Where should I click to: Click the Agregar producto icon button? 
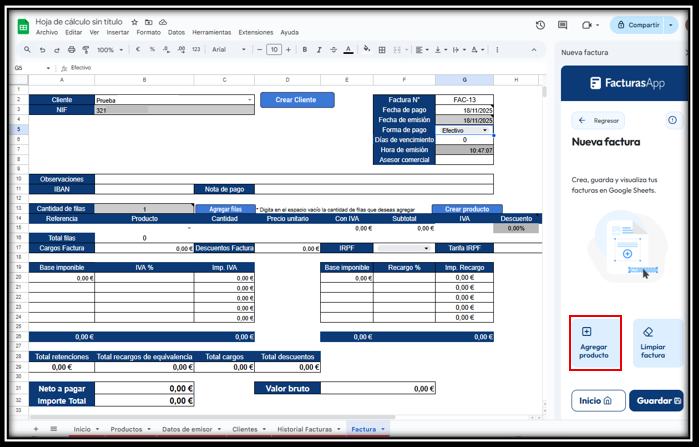click(596, 343)
